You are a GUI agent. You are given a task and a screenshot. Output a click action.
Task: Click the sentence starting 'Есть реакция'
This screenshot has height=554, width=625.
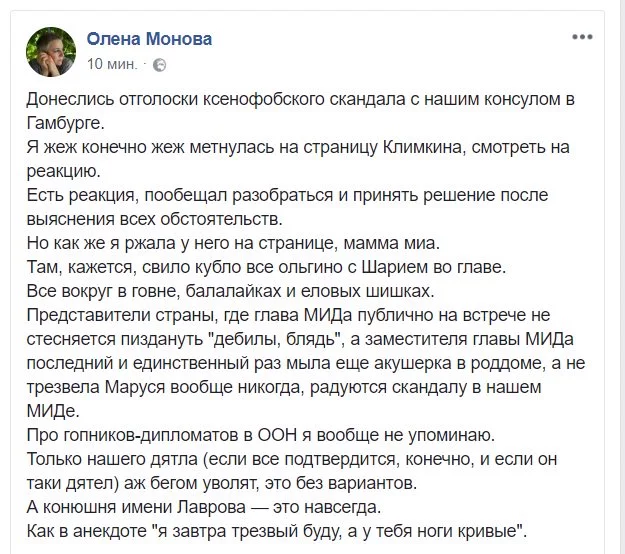click(287, 207)
